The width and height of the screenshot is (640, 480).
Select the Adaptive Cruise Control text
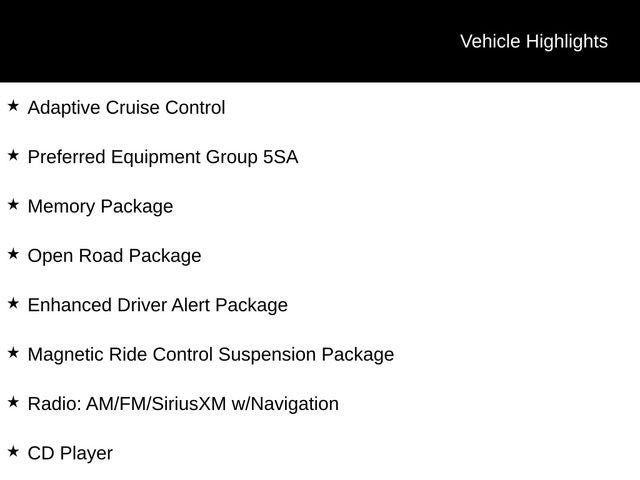126,107
